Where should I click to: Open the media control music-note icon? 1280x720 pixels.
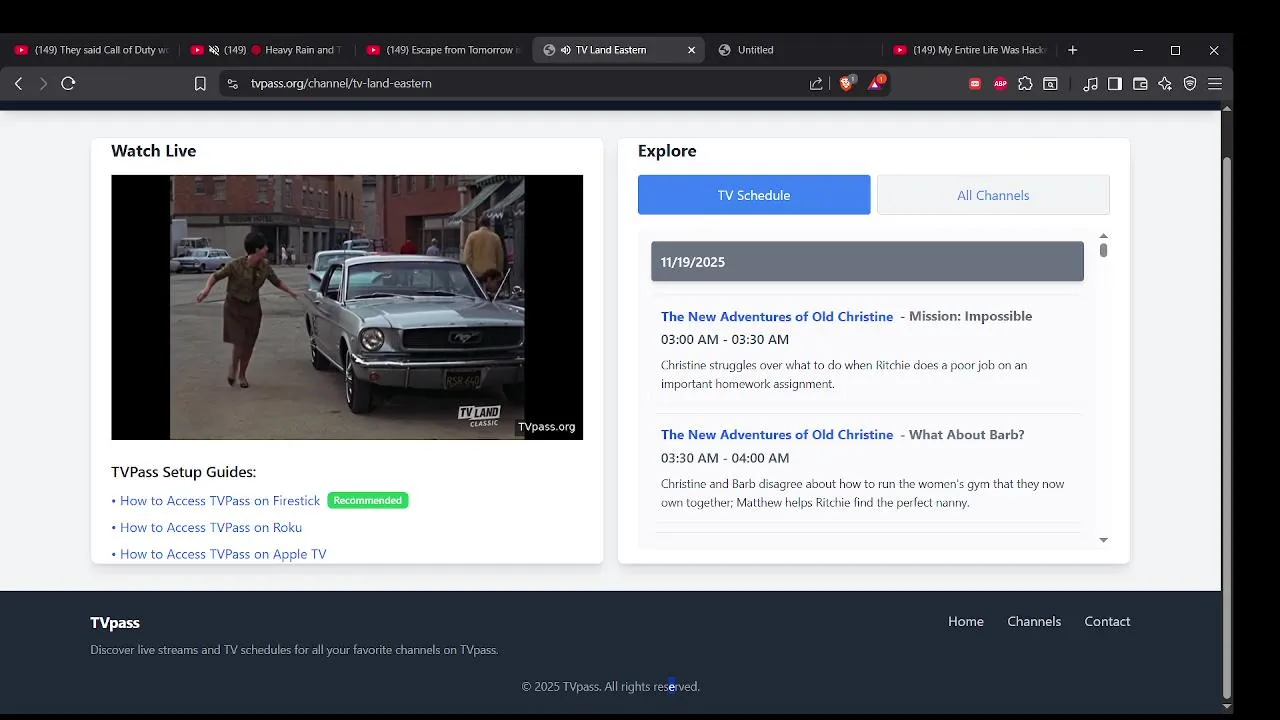pos(1090,84)
